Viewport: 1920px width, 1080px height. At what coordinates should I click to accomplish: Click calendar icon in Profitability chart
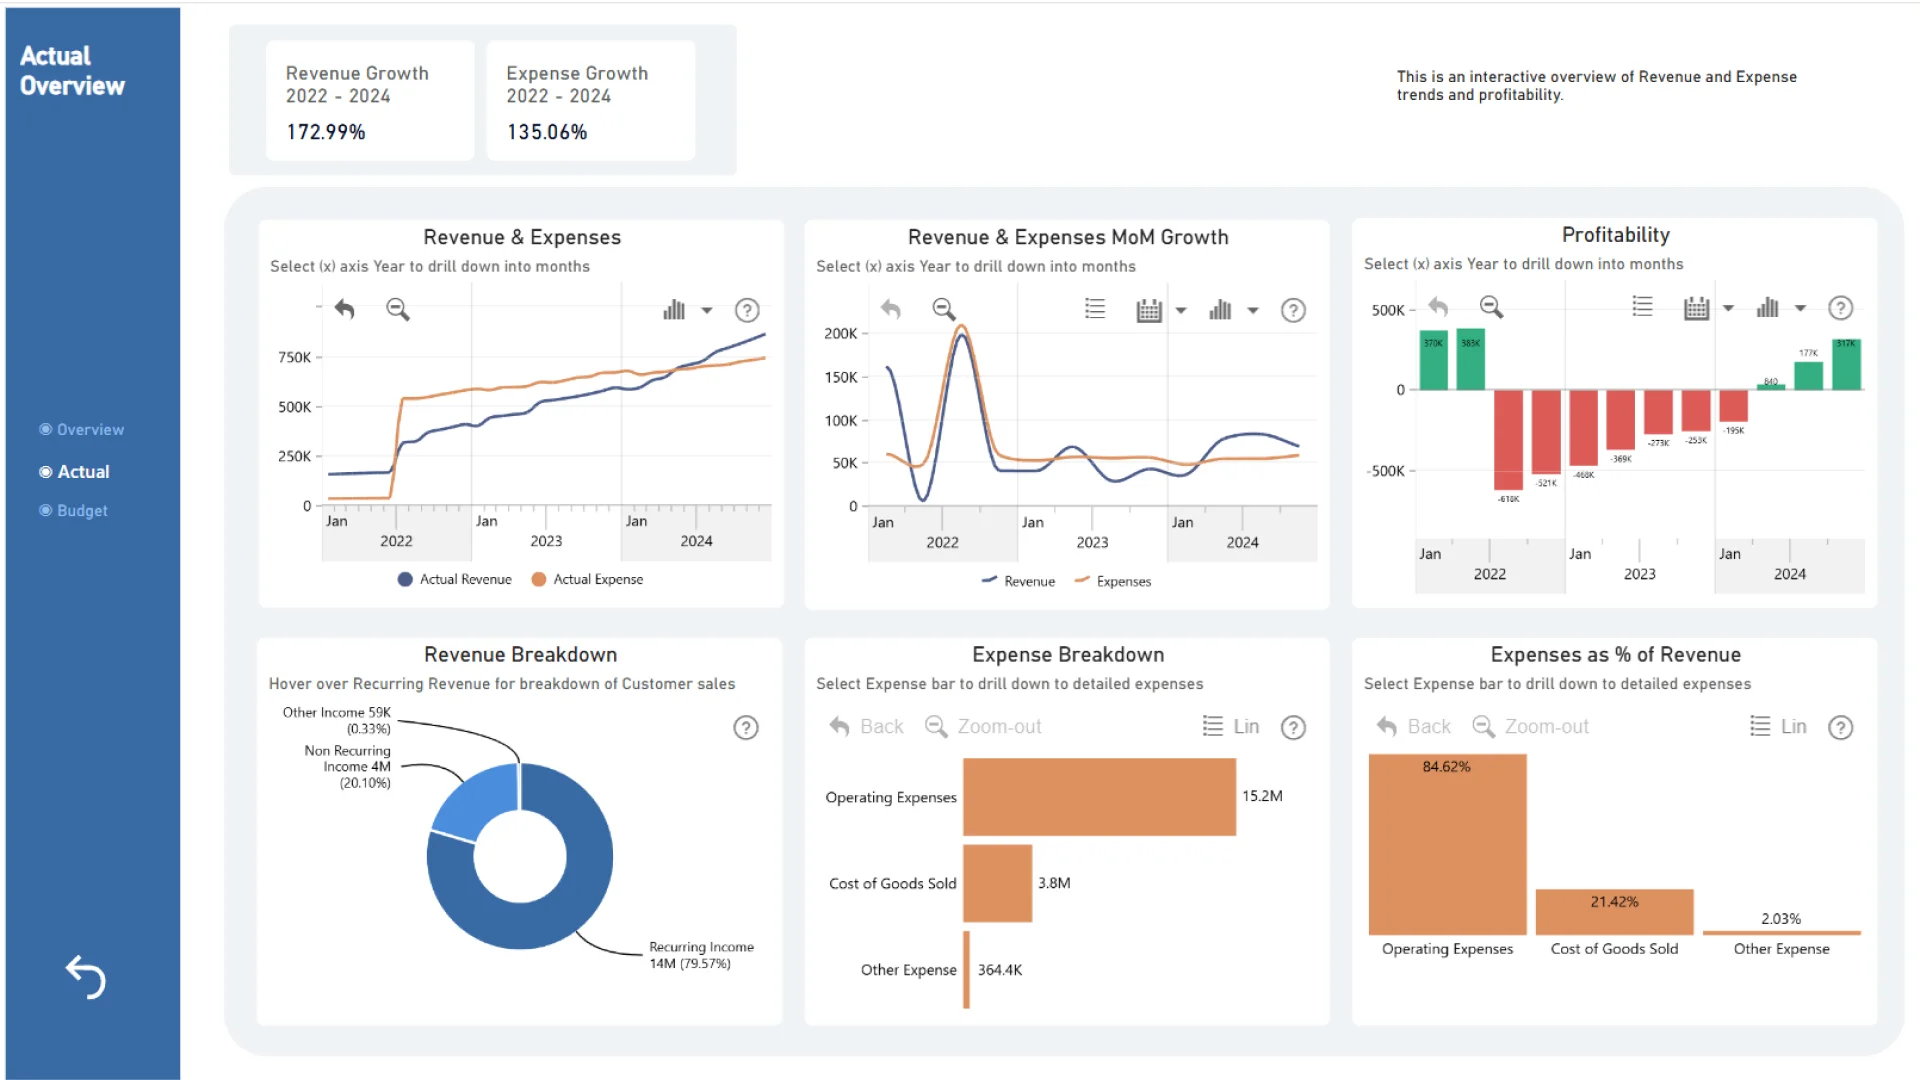[1696, 308]
